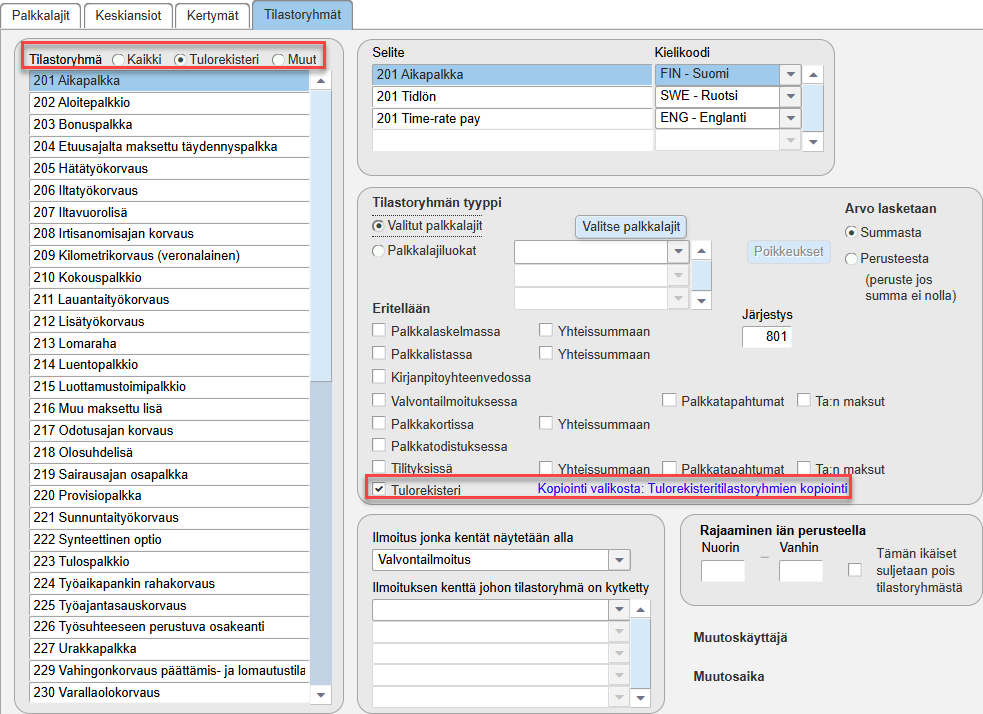This screenshot has width=983, height=714.
Task: Enable Ta:n maksut on the Valvontailmoituksessa row
Action: [804, 400]
